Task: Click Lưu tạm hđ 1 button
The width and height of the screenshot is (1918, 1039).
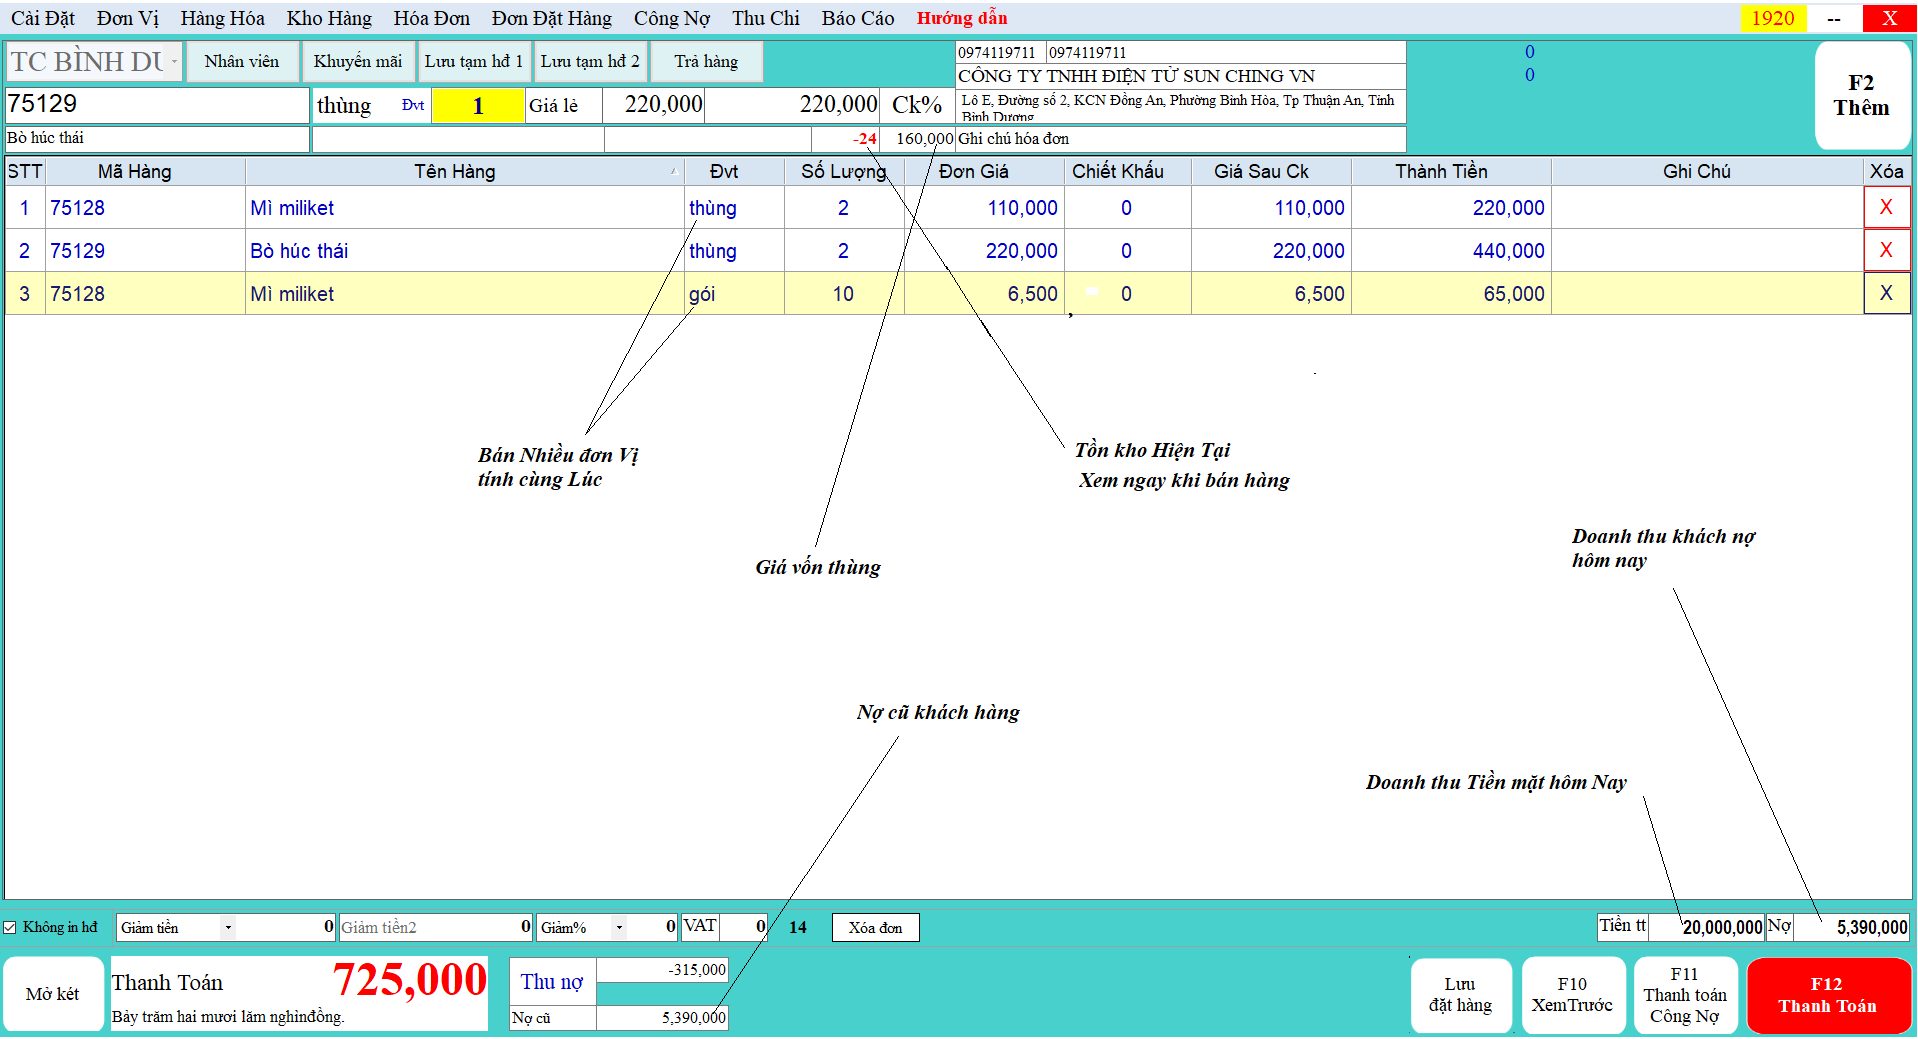Action: click(474, 61)
